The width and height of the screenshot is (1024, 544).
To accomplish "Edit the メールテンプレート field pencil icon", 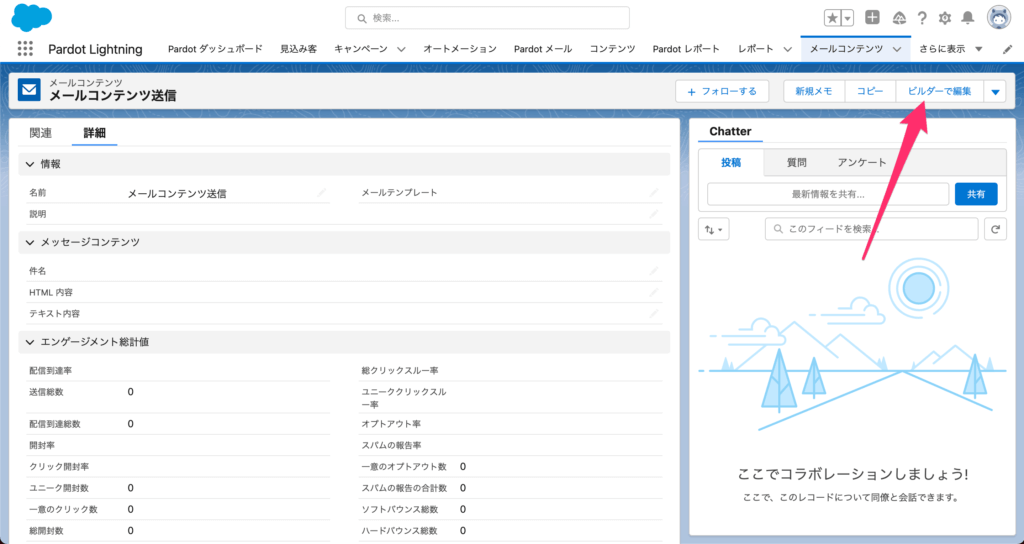I will (x=654, y=193).
